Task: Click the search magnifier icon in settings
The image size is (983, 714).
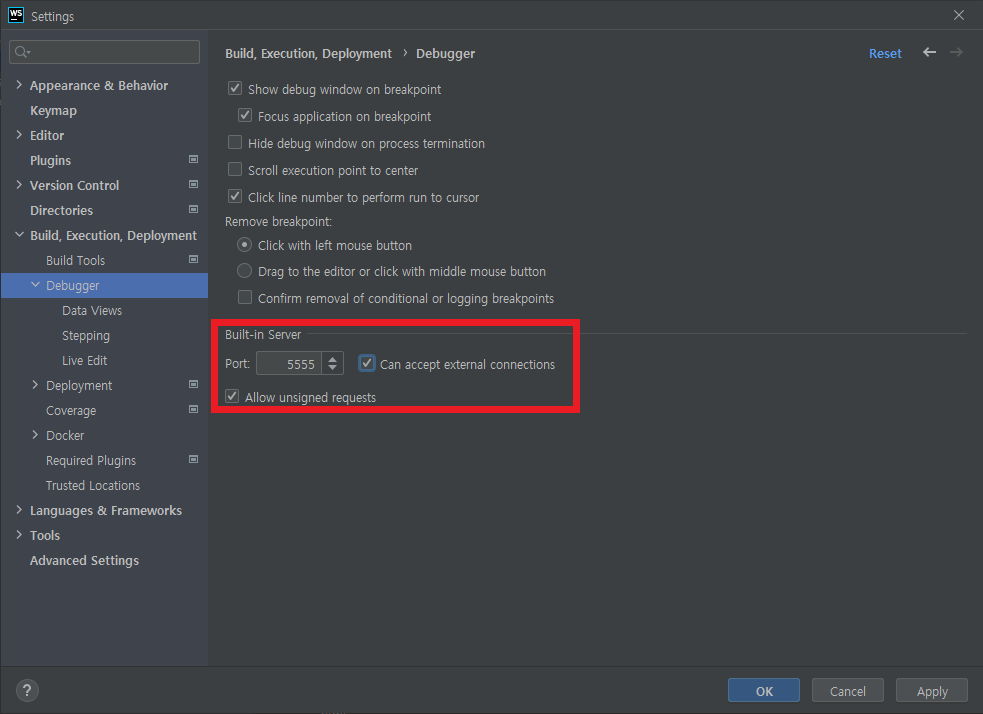Action: pos(22,52)
